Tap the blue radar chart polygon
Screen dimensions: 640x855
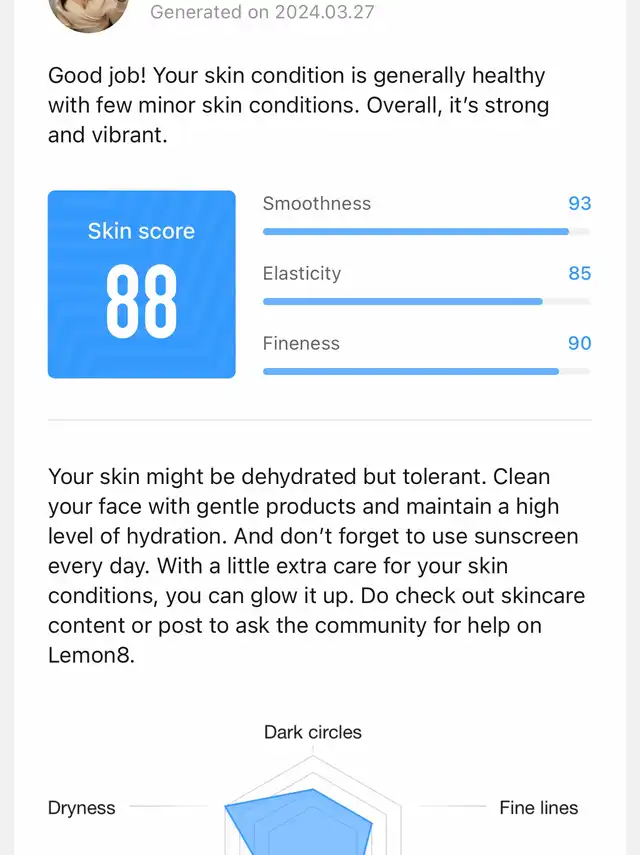tap(299, 823)
